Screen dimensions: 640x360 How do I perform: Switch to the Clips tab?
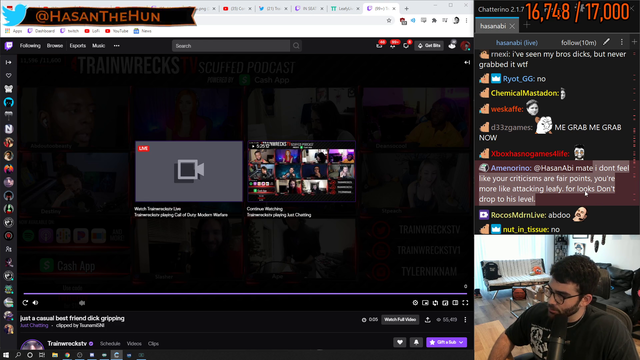click(153, 344)
